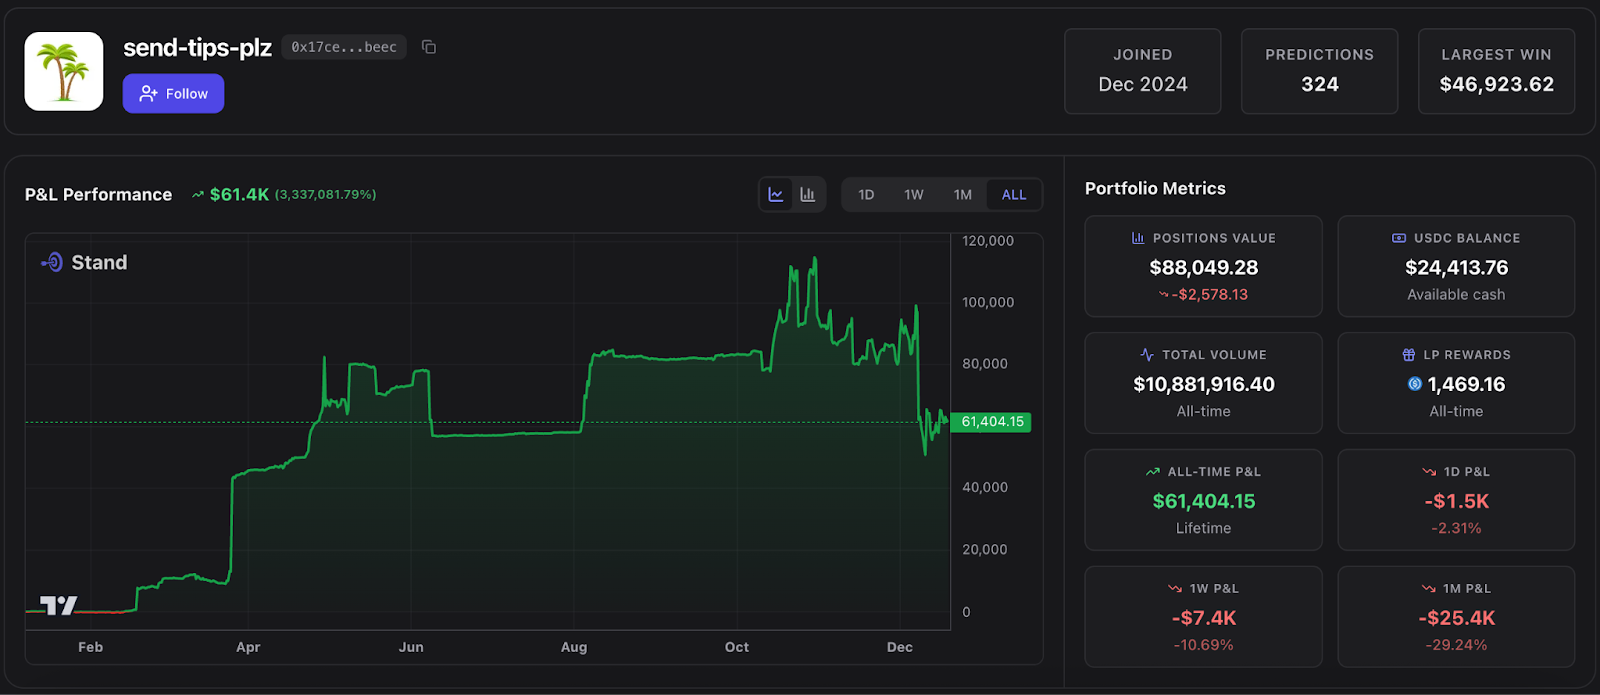Image resolution: width=1600 pixels, height=695 pixels.
Task: Switch to line chart view icon
Action: pos(776,194)
